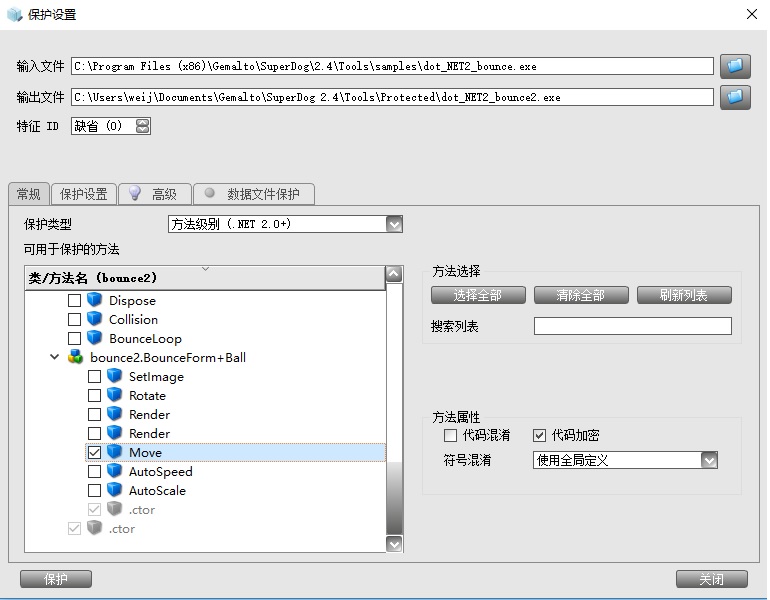Click the 选择全部 button
This screenshot has width=770, height=600.
click(477, 295)
